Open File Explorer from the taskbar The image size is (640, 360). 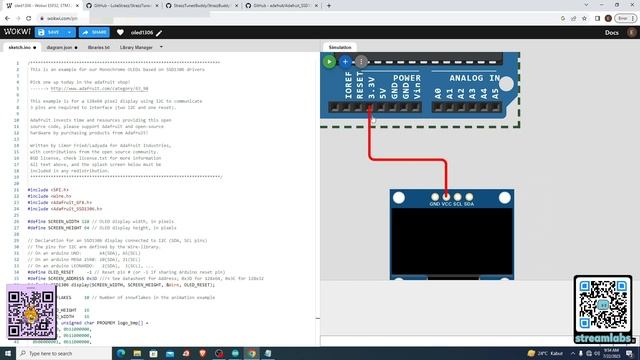pos(137,353)
